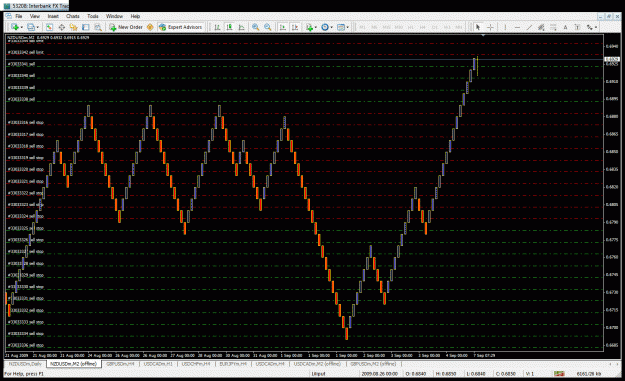This screenshot has height=381, width=625.
Task: Open a new chart with toolbar icon
Action: click(15, 27)
